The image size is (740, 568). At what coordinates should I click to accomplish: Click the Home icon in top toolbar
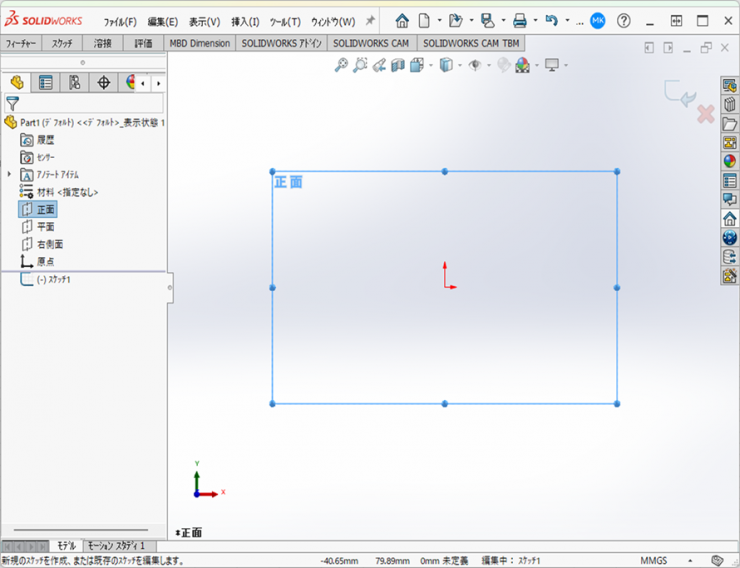pyautogui.click(x=402, y=21)
